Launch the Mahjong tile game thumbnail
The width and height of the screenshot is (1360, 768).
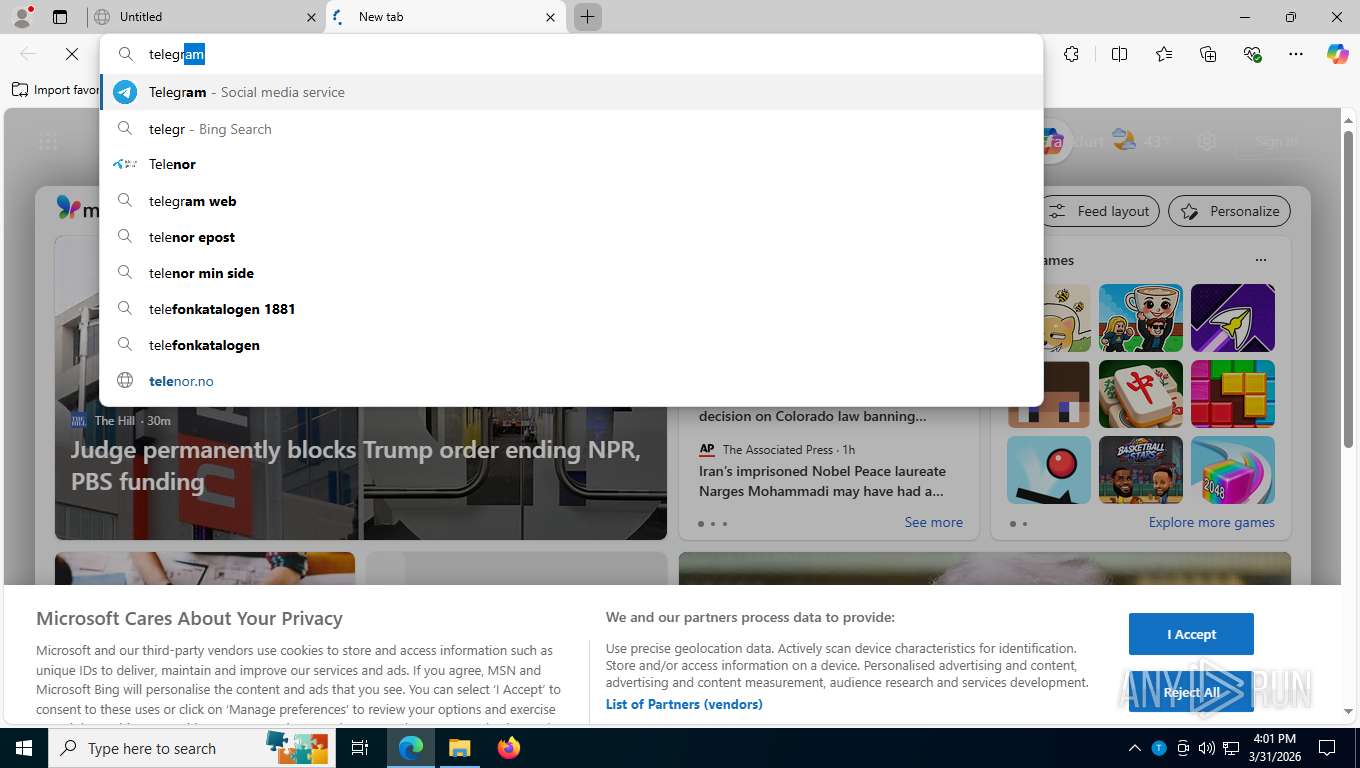1141,394
